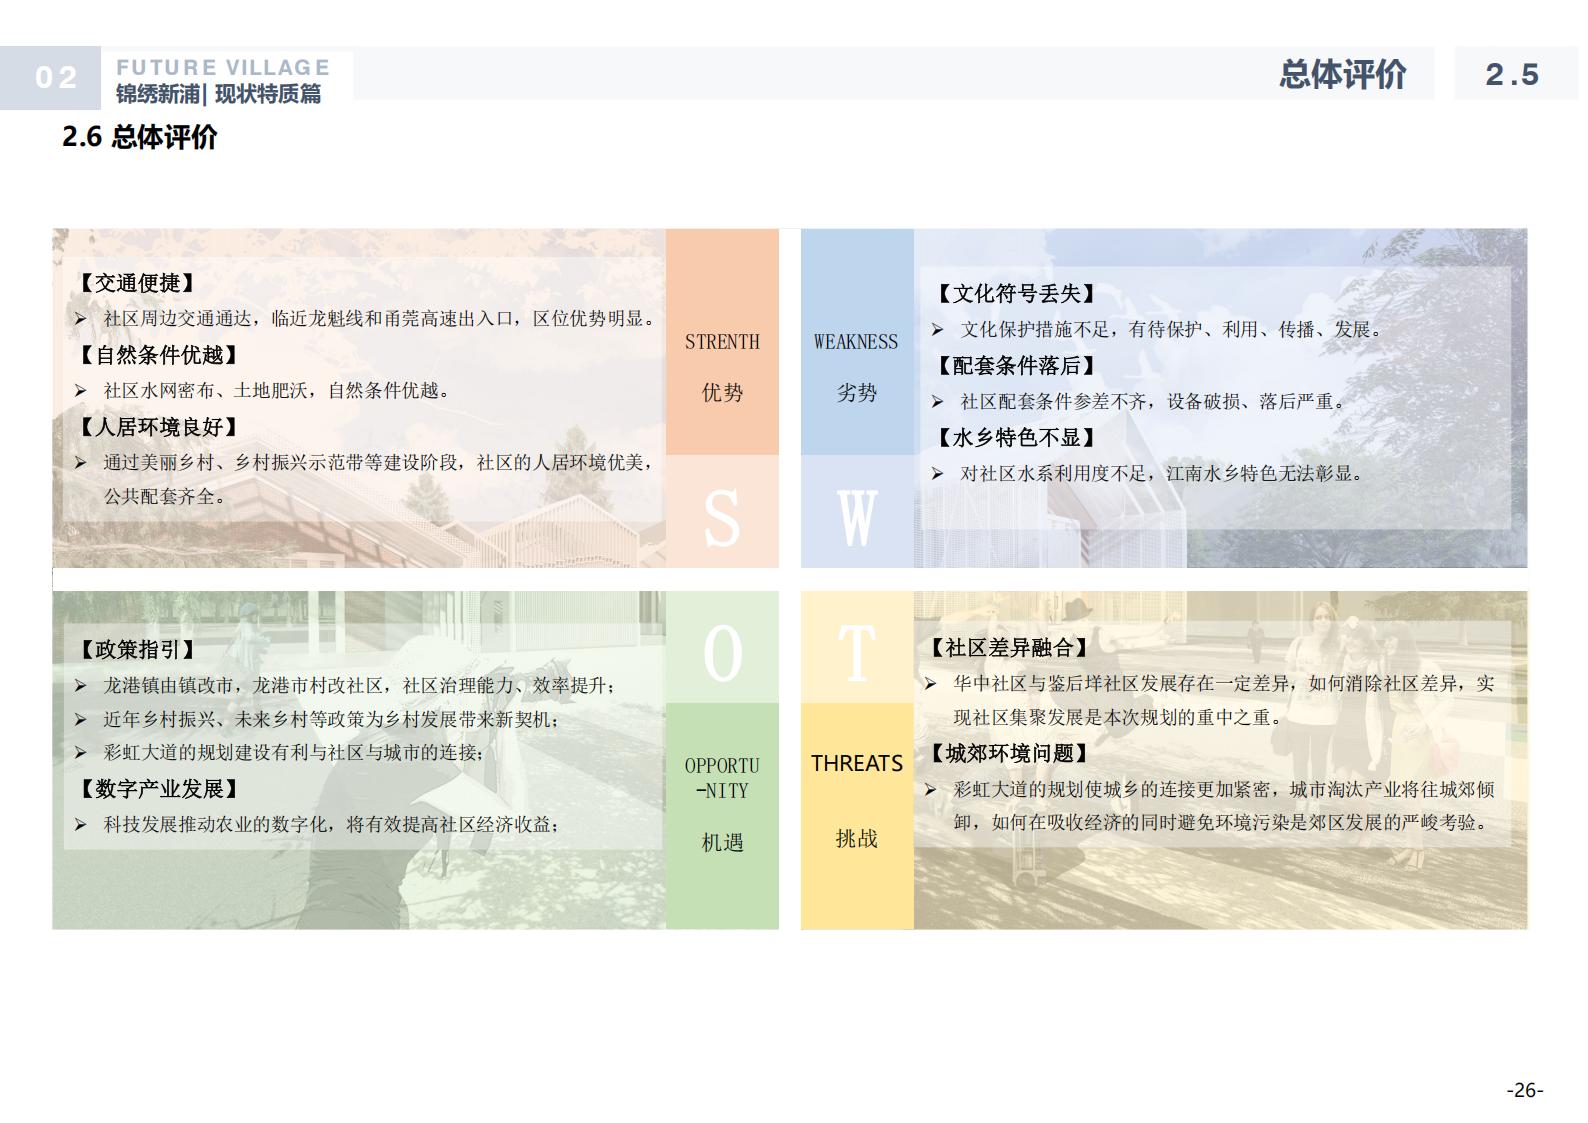Select the line starting "卸，如何在吸收经济的同时"
The width and height of the screenshot is (1588, 1123).
[1224, 823]
